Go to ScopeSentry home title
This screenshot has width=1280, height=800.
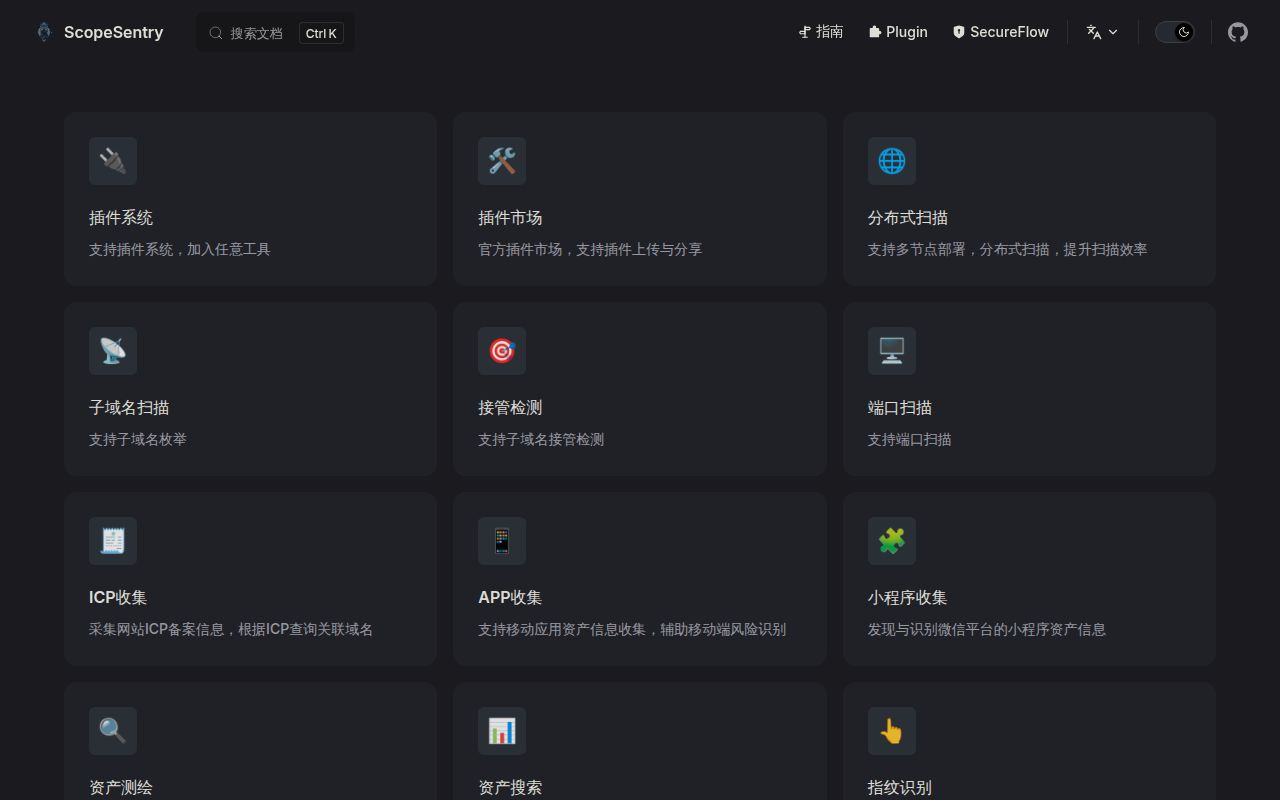113,32
